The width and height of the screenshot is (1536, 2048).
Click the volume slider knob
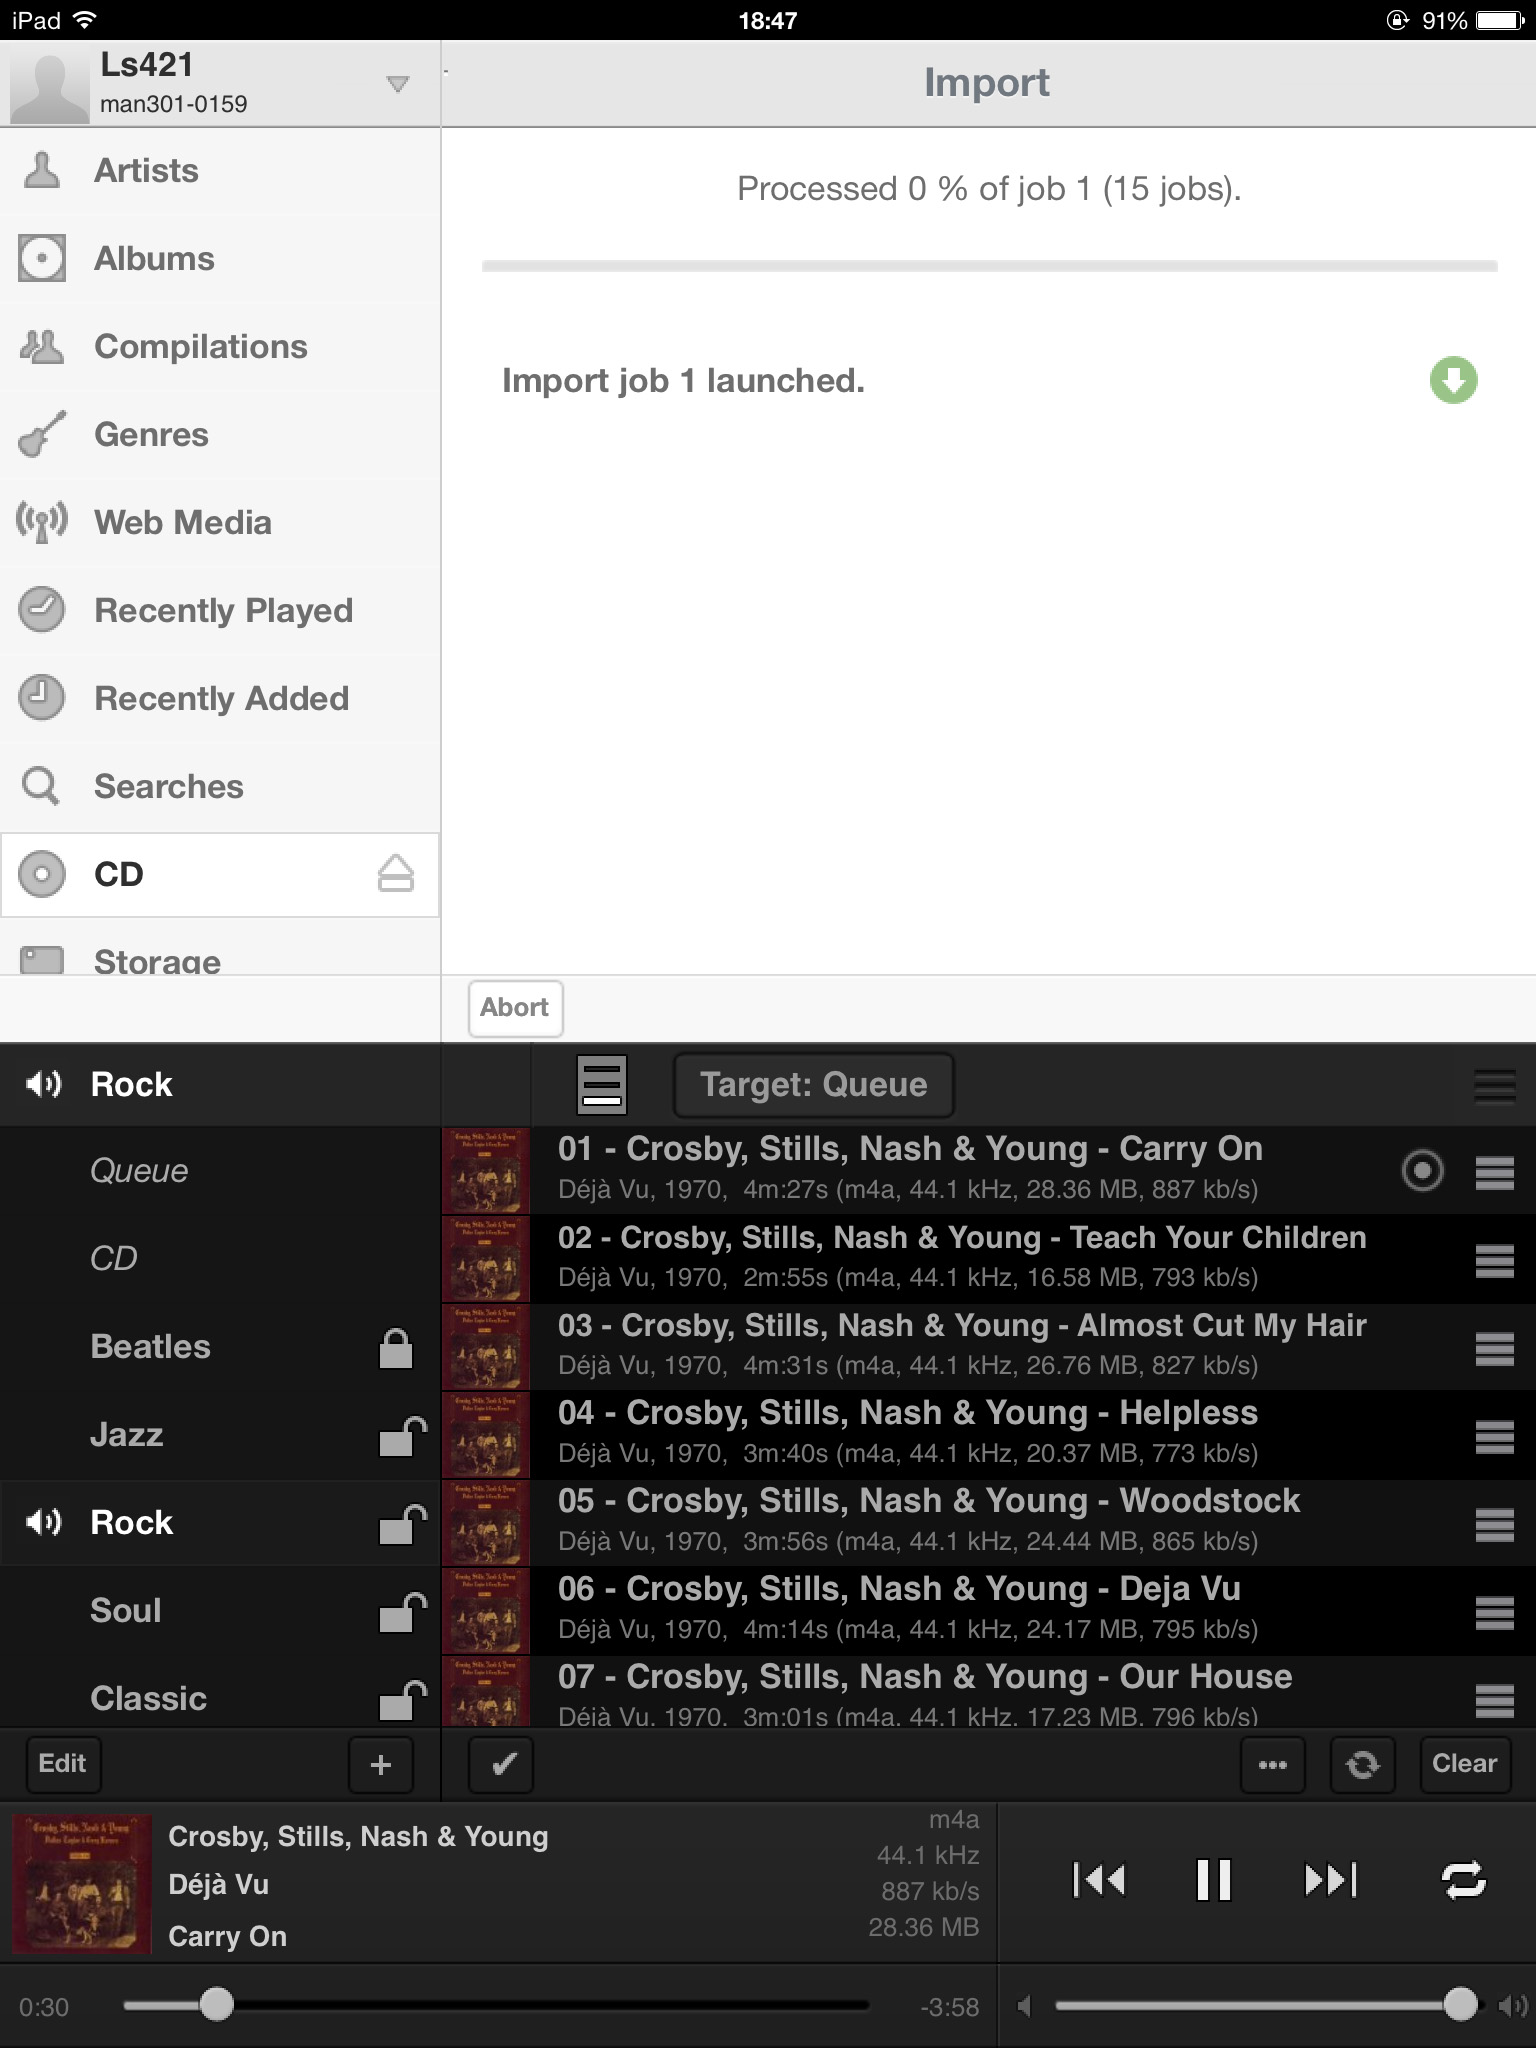[1460, 2004]
